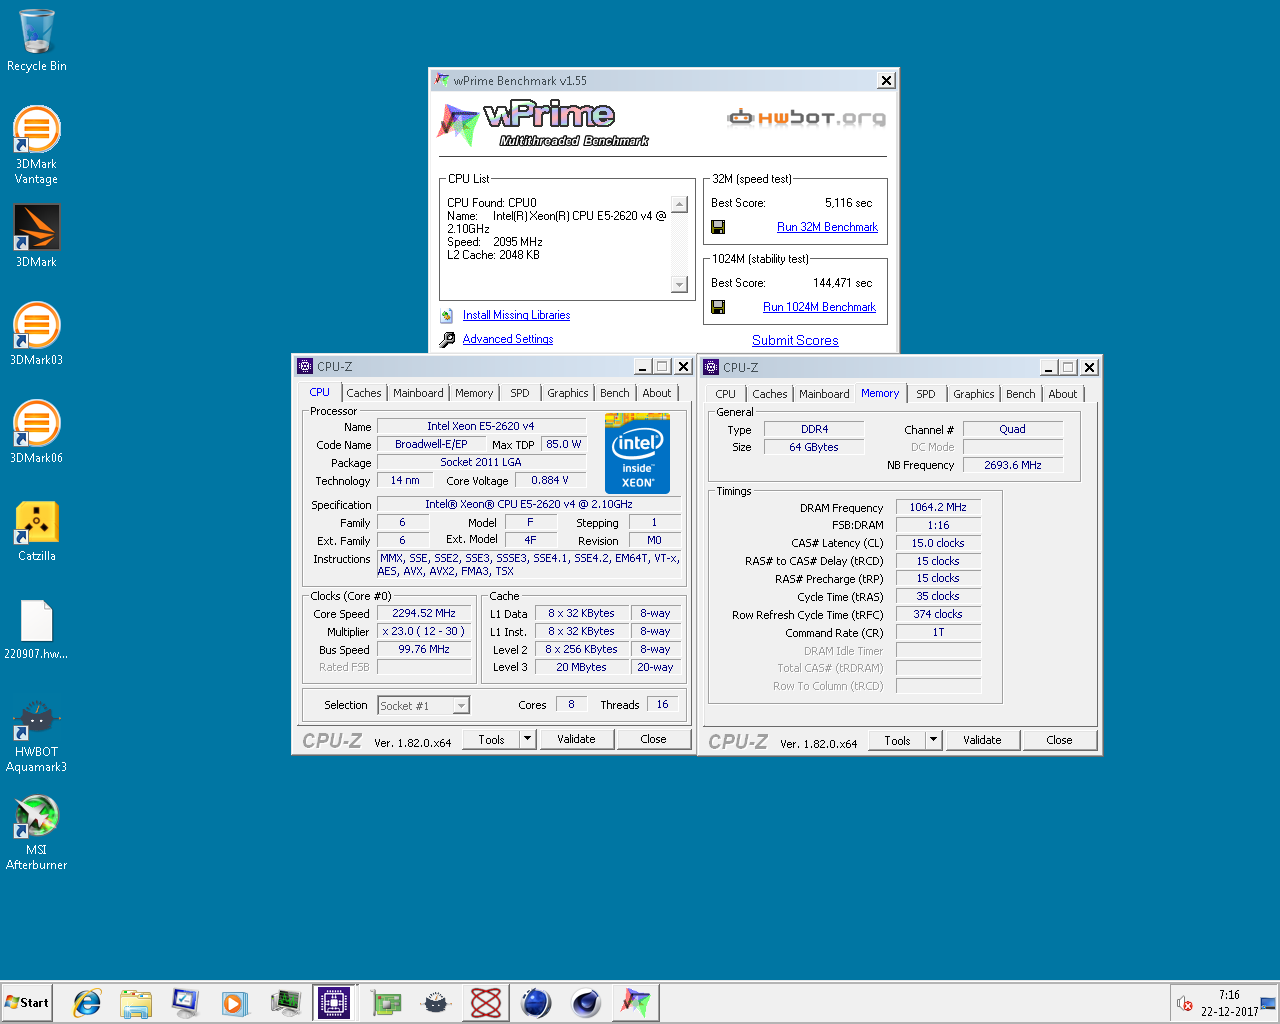Image resolution: width=1280 pixels, height=1024 pixels.
Task: Switch to Mainboard tab in left CPU-Z
Action: (418, 393)
